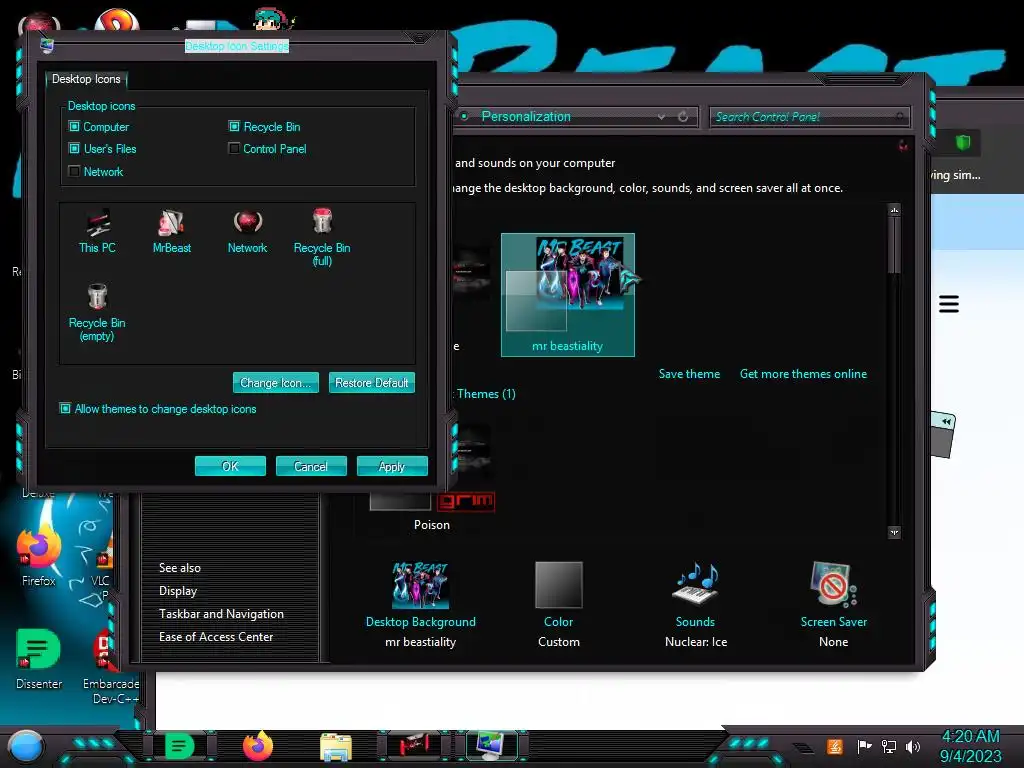Click OK in Desktop Icon Settings
Viewport: 1024px width, 768px height.
point(230,466)
